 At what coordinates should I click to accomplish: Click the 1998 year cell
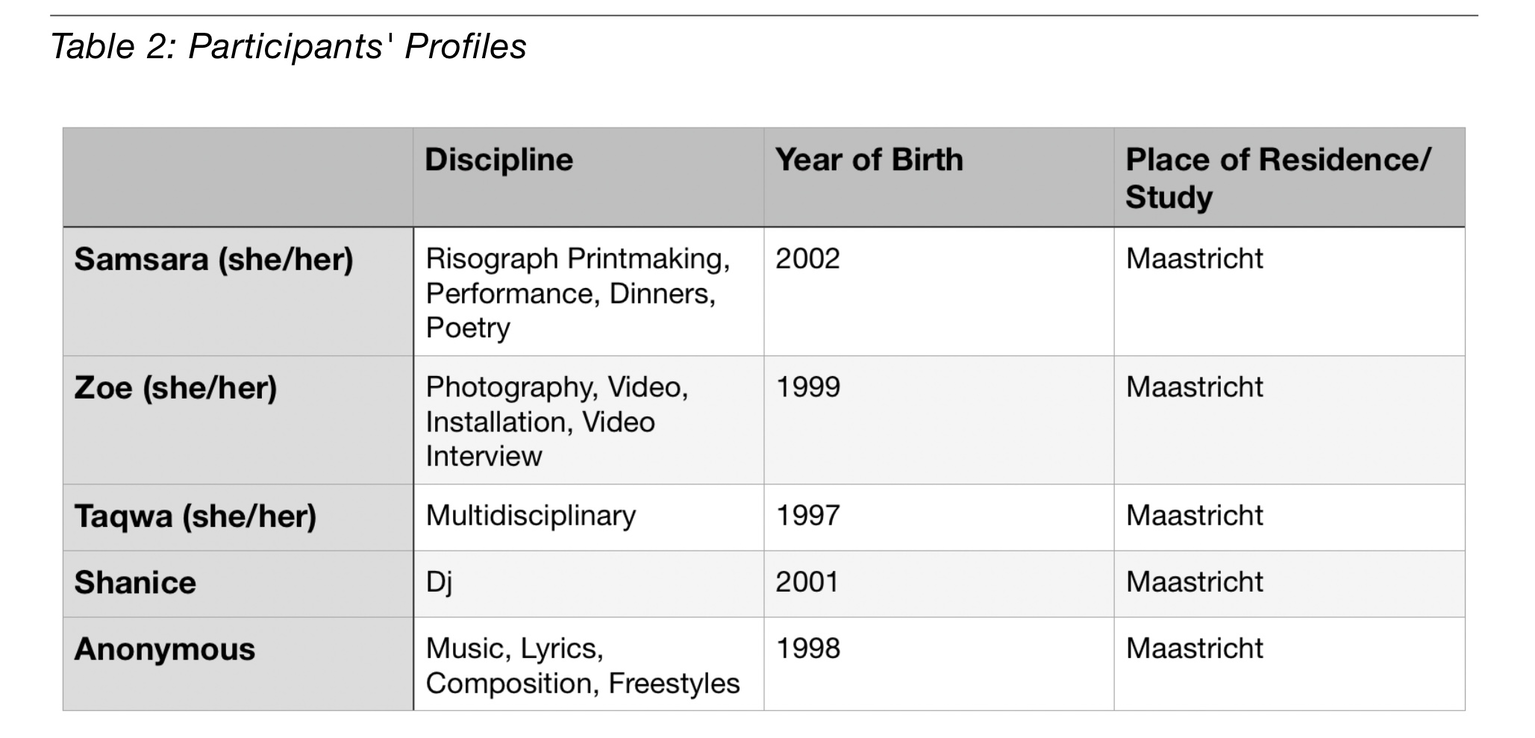[x=808, y=649]
